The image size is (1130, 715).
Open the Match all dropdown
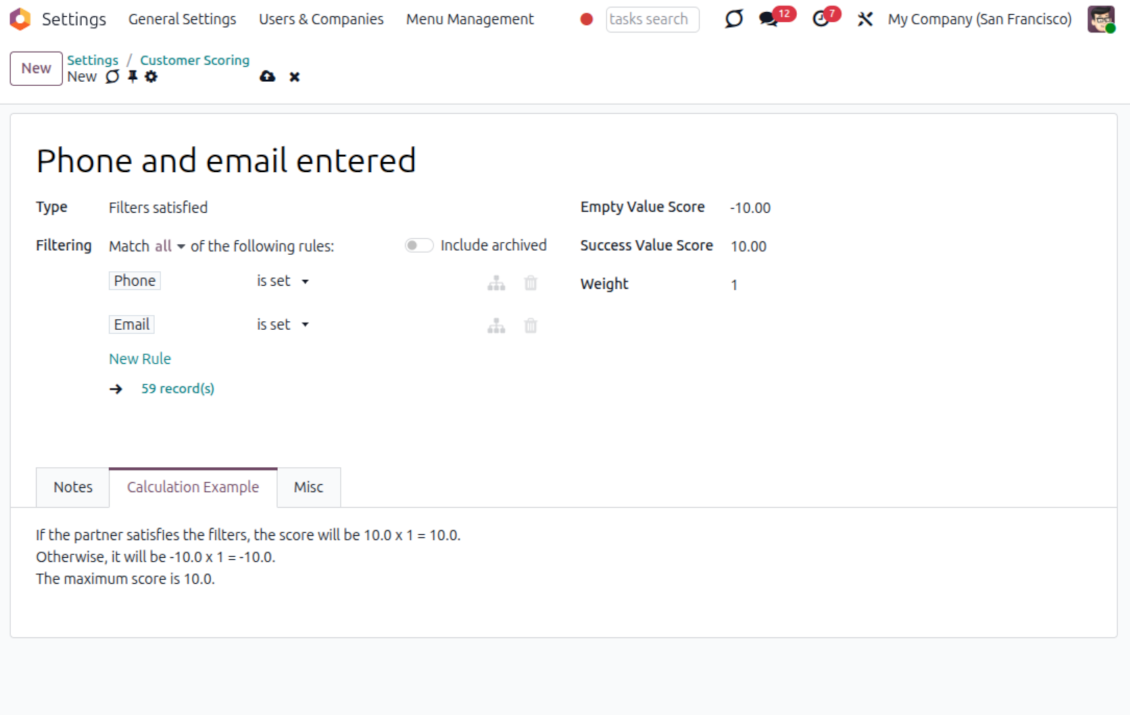tap(169, 246)
